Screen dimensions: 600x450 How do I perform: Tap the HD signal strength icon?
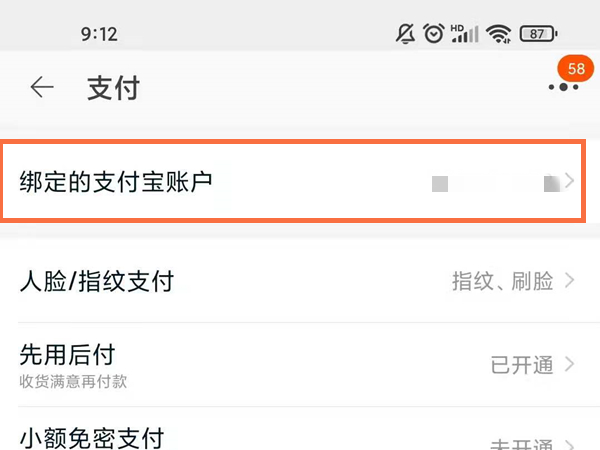[x=465, y=34]
